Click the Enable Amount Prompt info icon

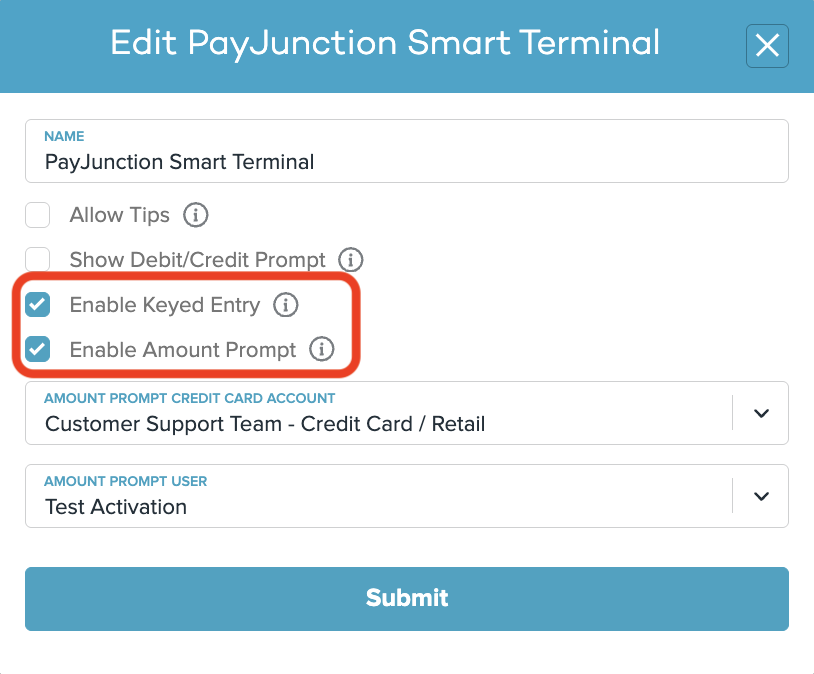coord(322,349)
